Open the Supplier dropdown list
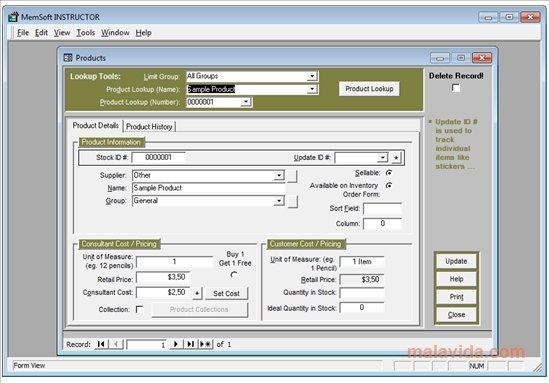 (279, 175)
